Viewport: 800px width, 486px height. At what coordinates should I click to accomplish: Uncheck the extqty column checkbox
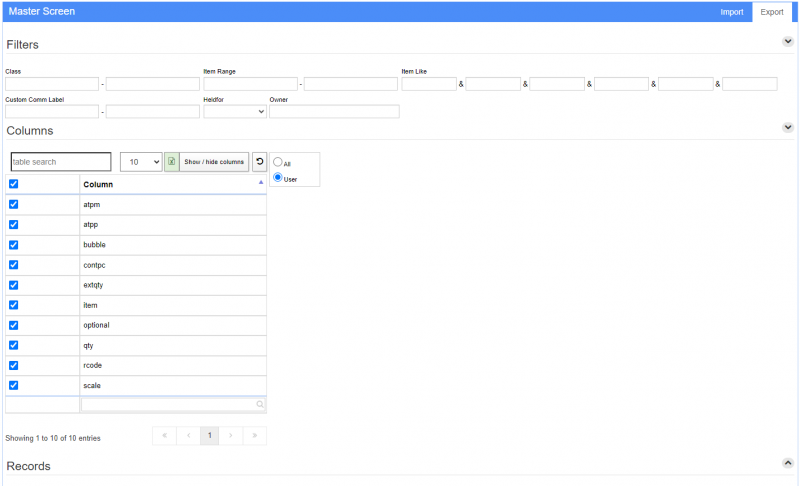click(14, 285)
